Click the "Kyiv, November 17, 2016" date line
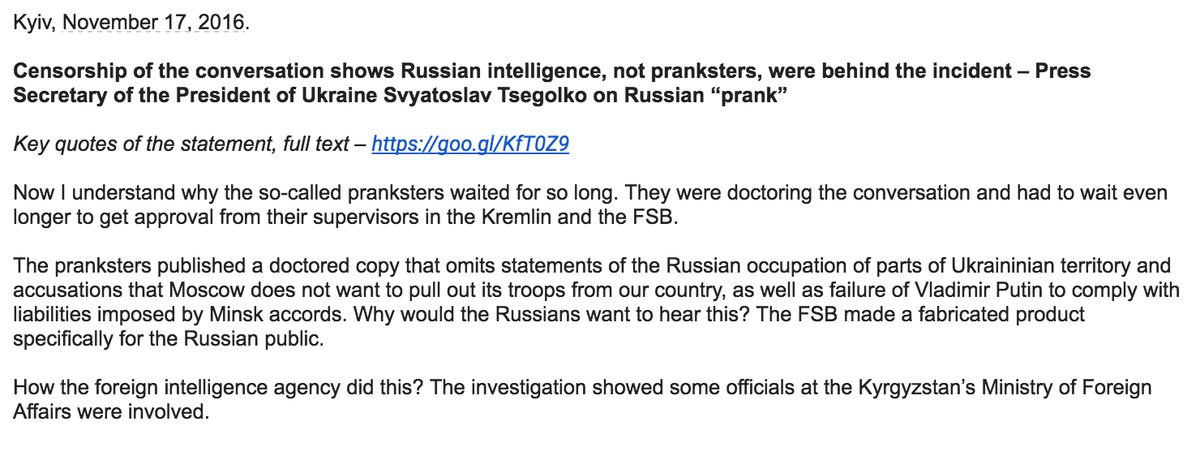This screenshot has width=1200, height=456. click(128, 22)
